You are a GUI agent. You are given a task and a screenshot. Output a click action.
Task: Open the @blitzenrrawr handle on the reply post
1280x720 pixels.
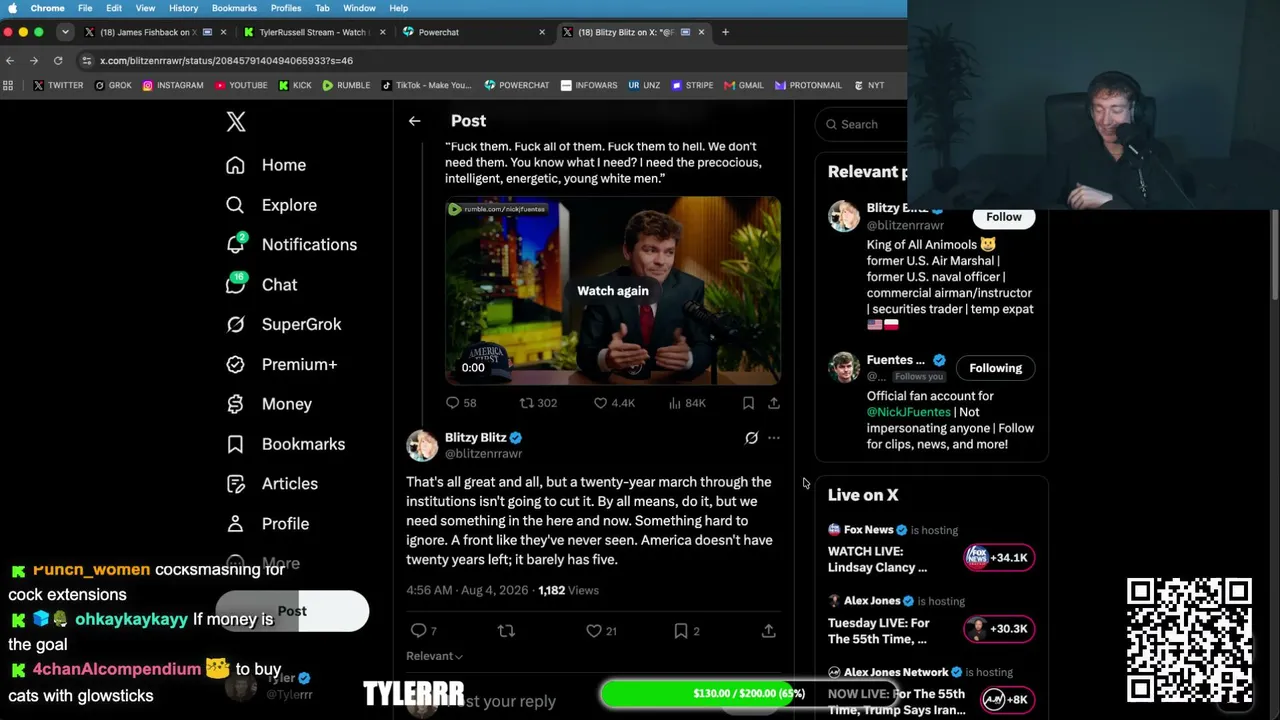tap(483, 454)
